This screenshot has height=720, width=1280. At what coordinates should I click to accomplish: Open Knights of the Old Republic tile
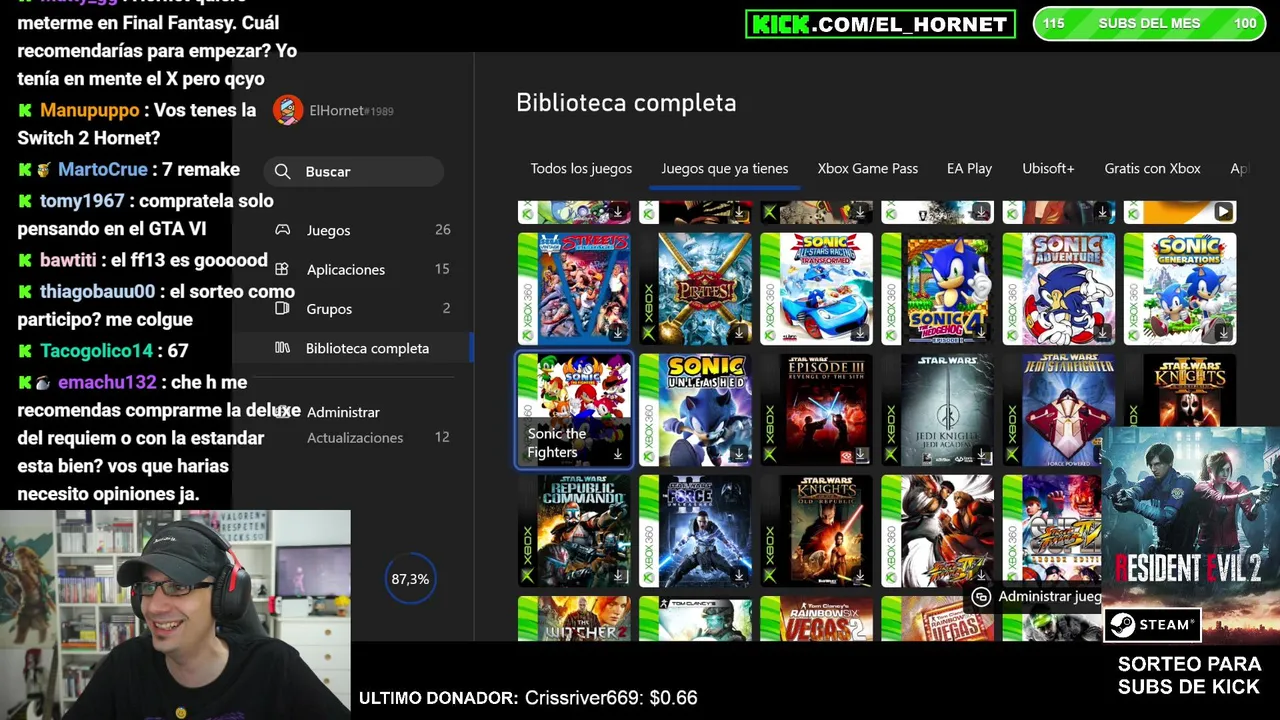pos(816,531)
